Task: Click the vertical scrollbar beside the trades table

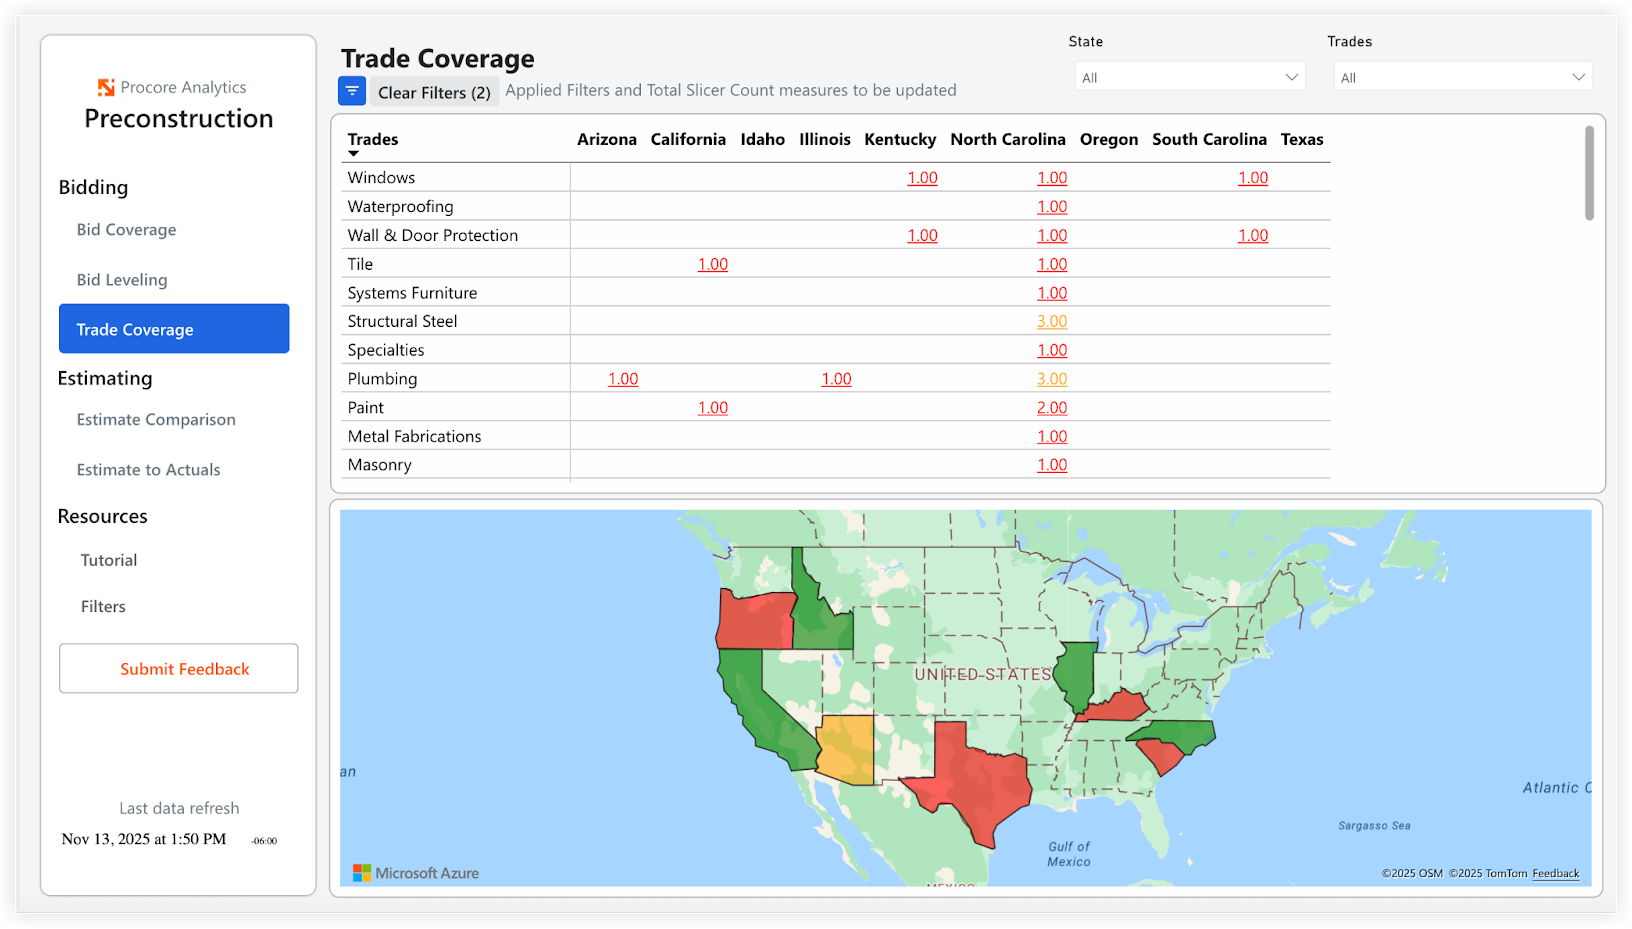Action: tap(1589, 172)
